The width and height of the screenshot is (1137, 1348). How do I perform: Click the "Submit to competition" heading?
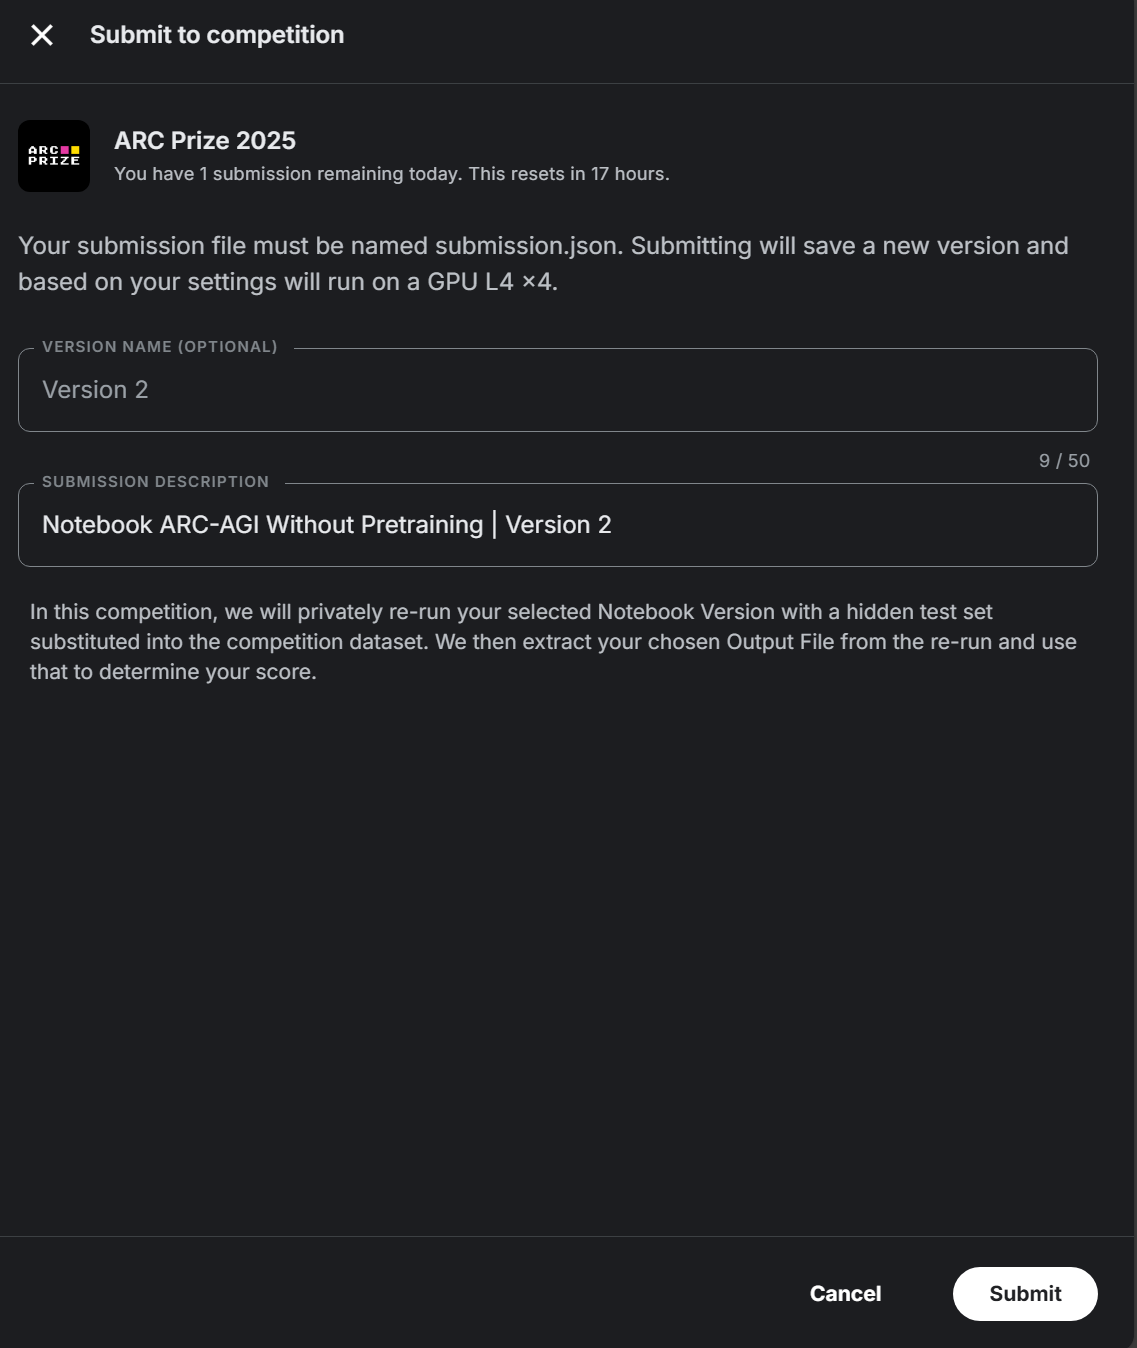coord(217,35)
